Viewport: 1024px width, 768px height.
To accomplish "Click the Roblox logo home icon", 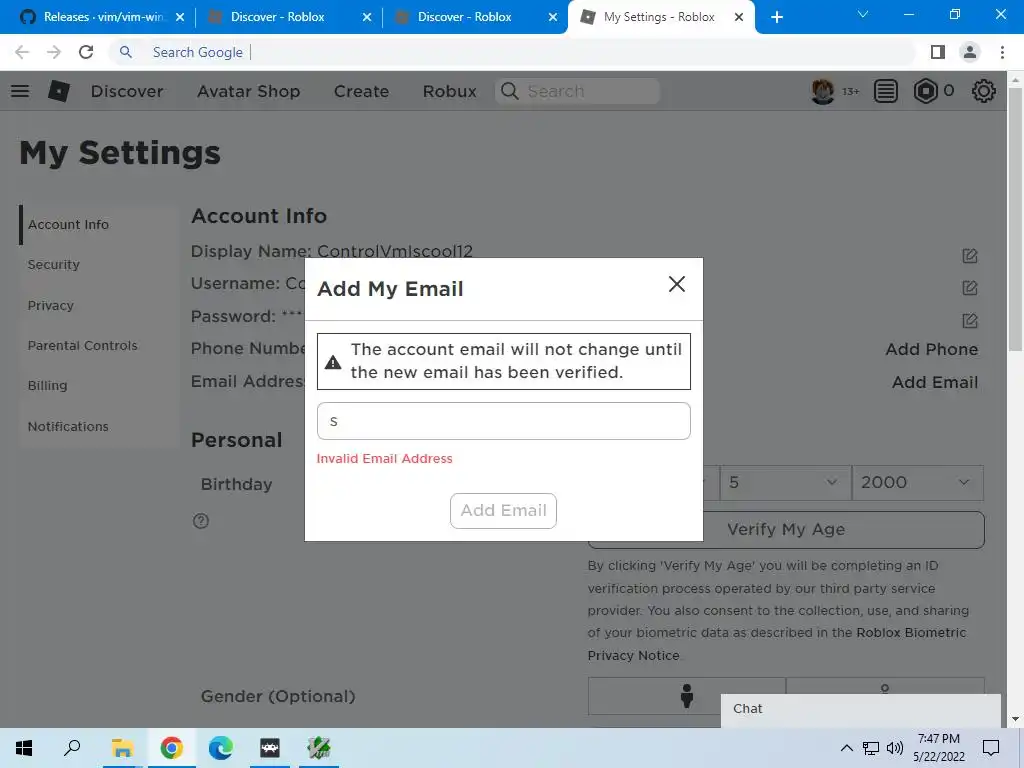I will coord(59,91).
